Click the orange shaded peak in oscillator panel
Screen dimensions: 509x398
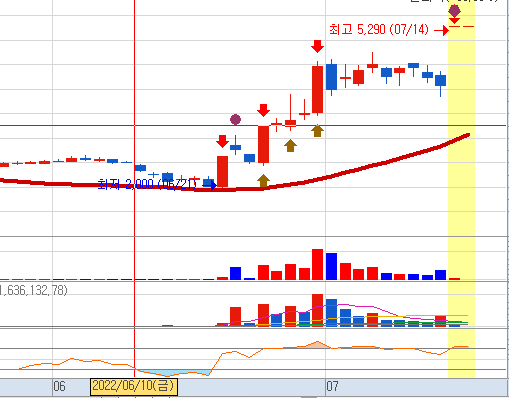pyautogui.click(x=317, y=345)
